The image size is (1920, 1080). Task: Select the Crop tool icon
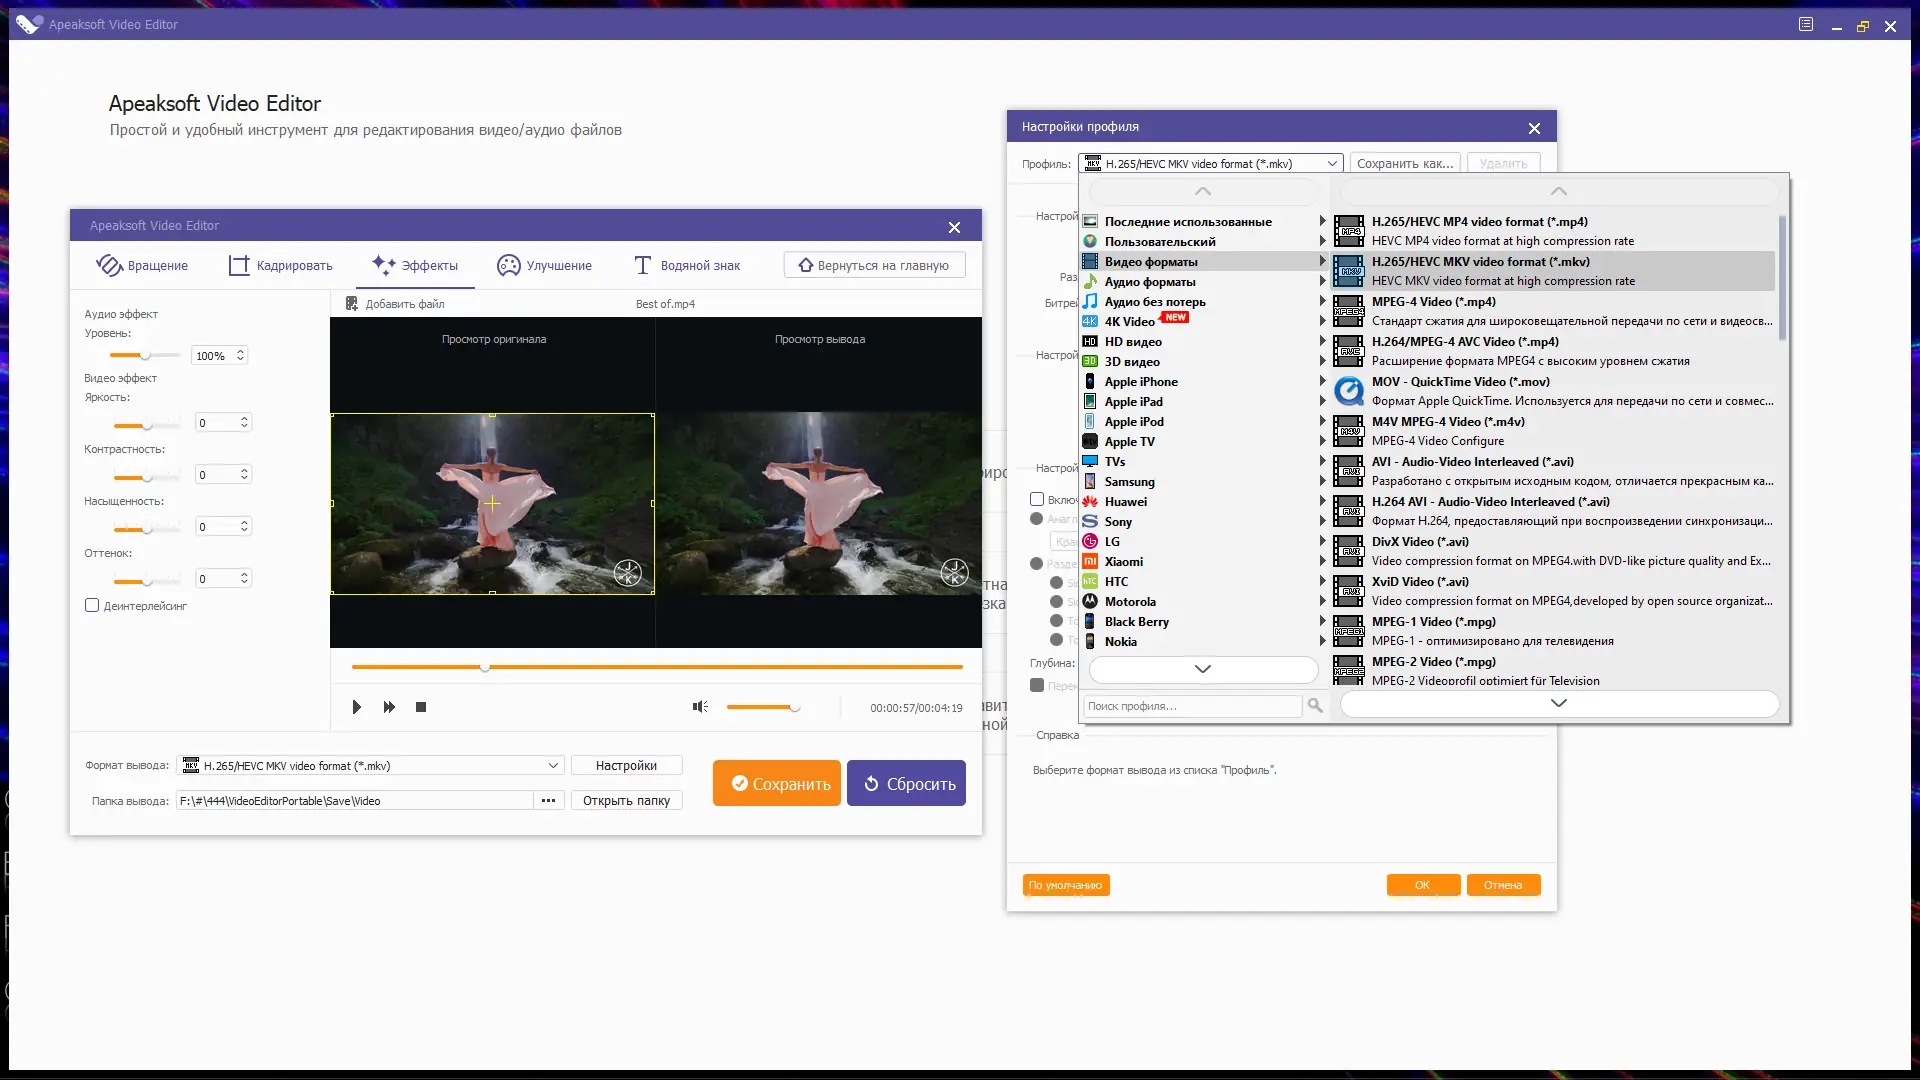(x=239, y=265)
